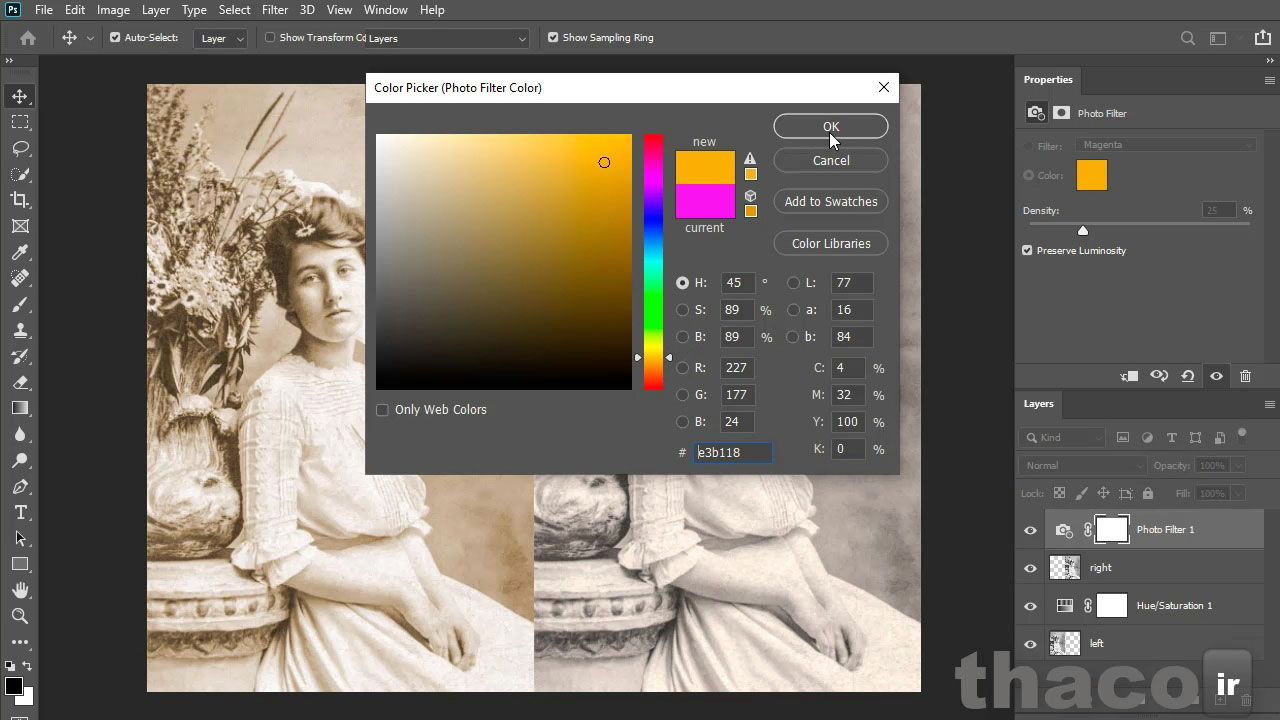Toggle the Auto-Select checkbox
1280x720 pixels.
(x=115, y=38)
